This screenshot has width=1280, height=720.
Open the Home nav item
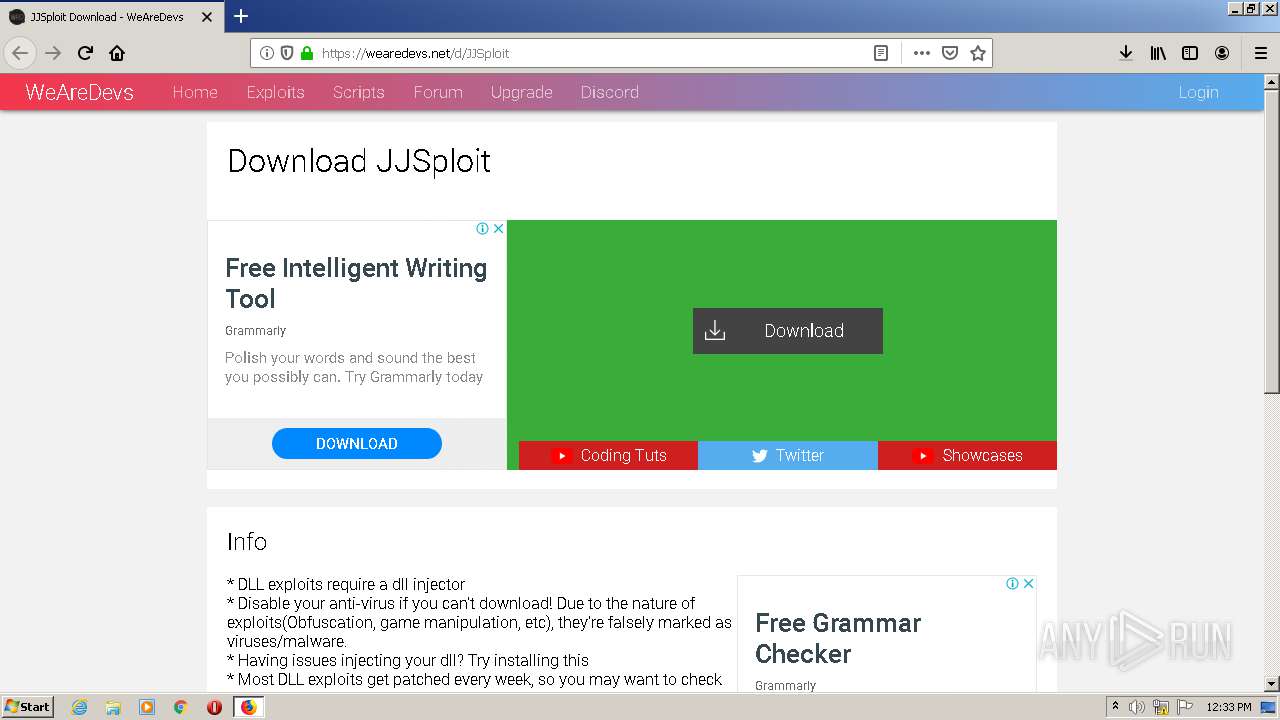tap(195, 92)
